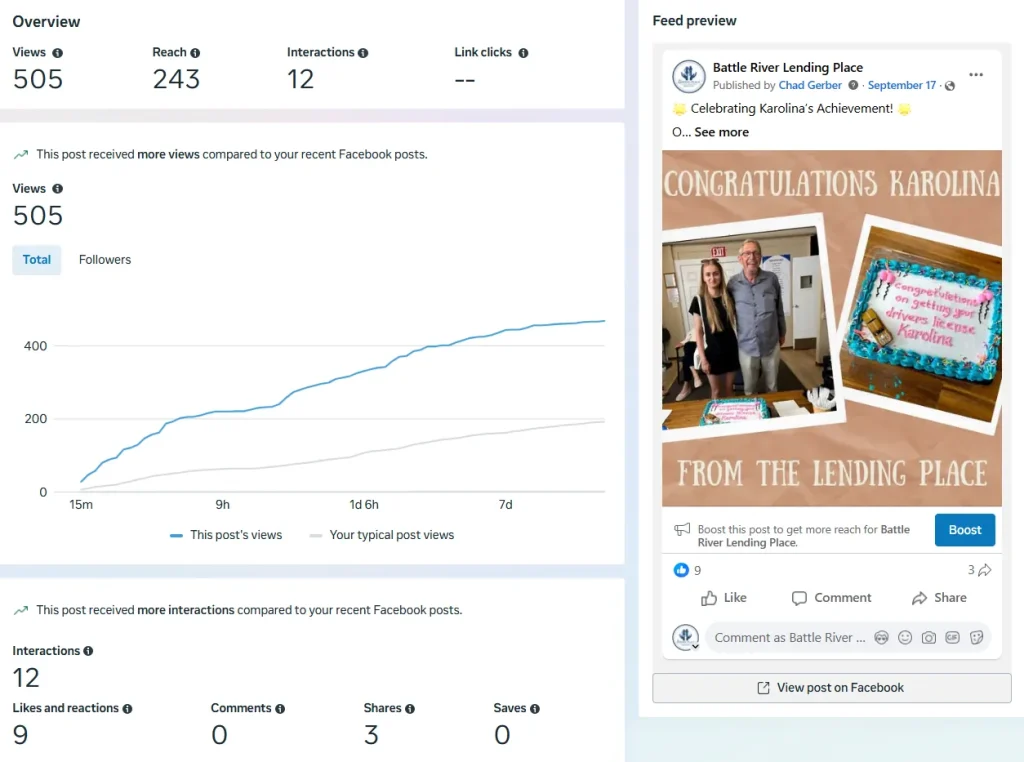Click the emoji icon in comment box

coord(905,638)
